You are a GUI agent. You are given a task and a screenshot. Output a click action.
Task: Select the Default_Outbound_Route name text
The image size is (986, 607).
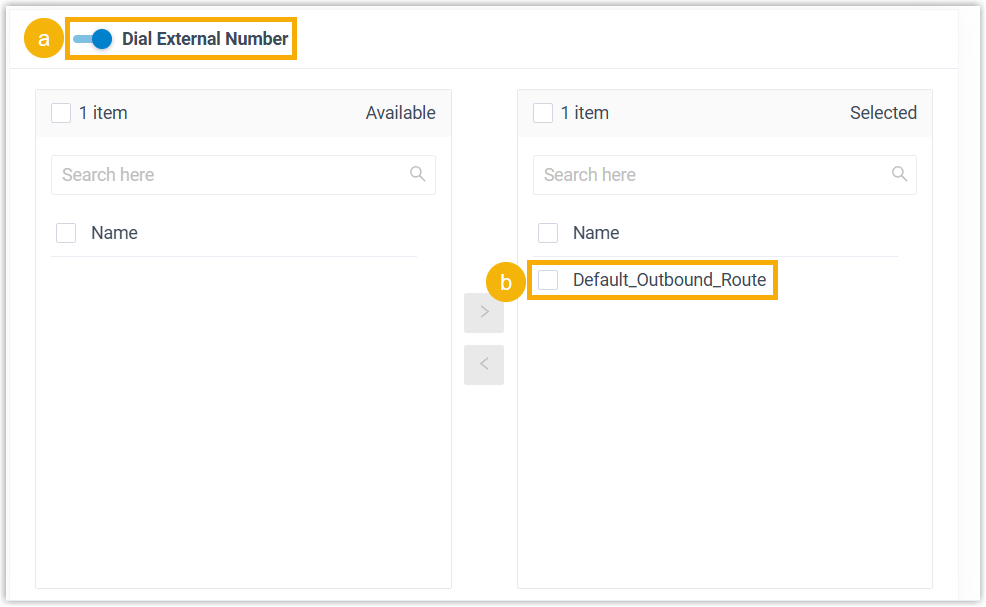[x=669, y=280]
